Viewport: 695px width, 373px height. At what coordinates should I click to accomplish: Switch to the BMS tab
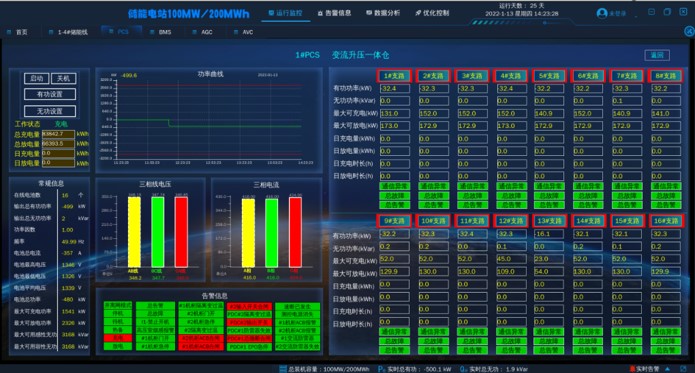160,32
